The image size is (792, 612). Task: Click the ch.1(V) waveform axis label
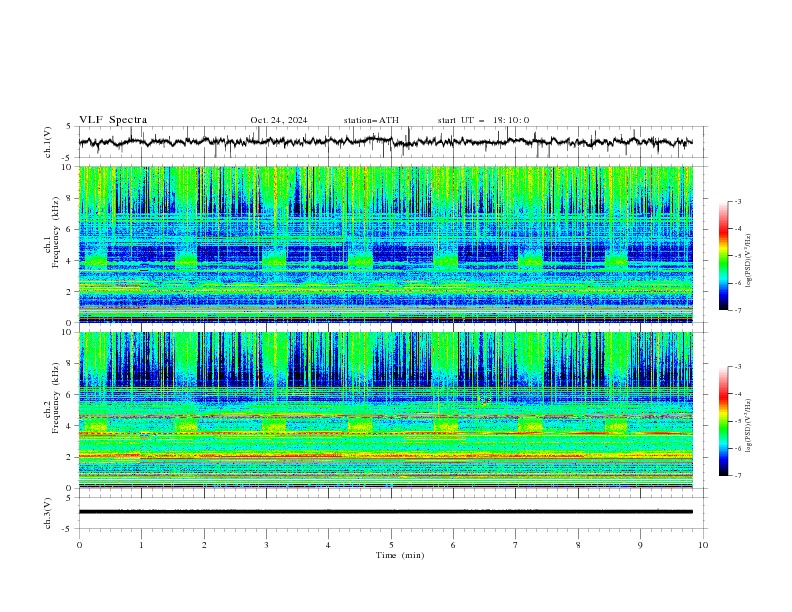click(48, 142)
